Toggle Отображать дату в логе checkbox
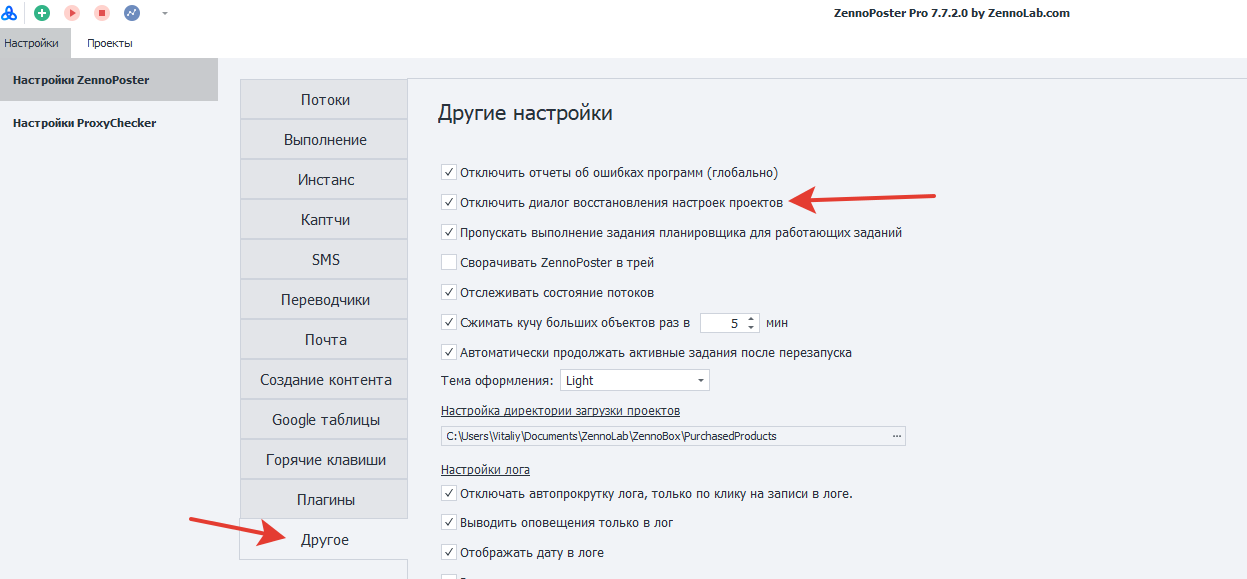1247x579 pixels. (x=449, y=552)
